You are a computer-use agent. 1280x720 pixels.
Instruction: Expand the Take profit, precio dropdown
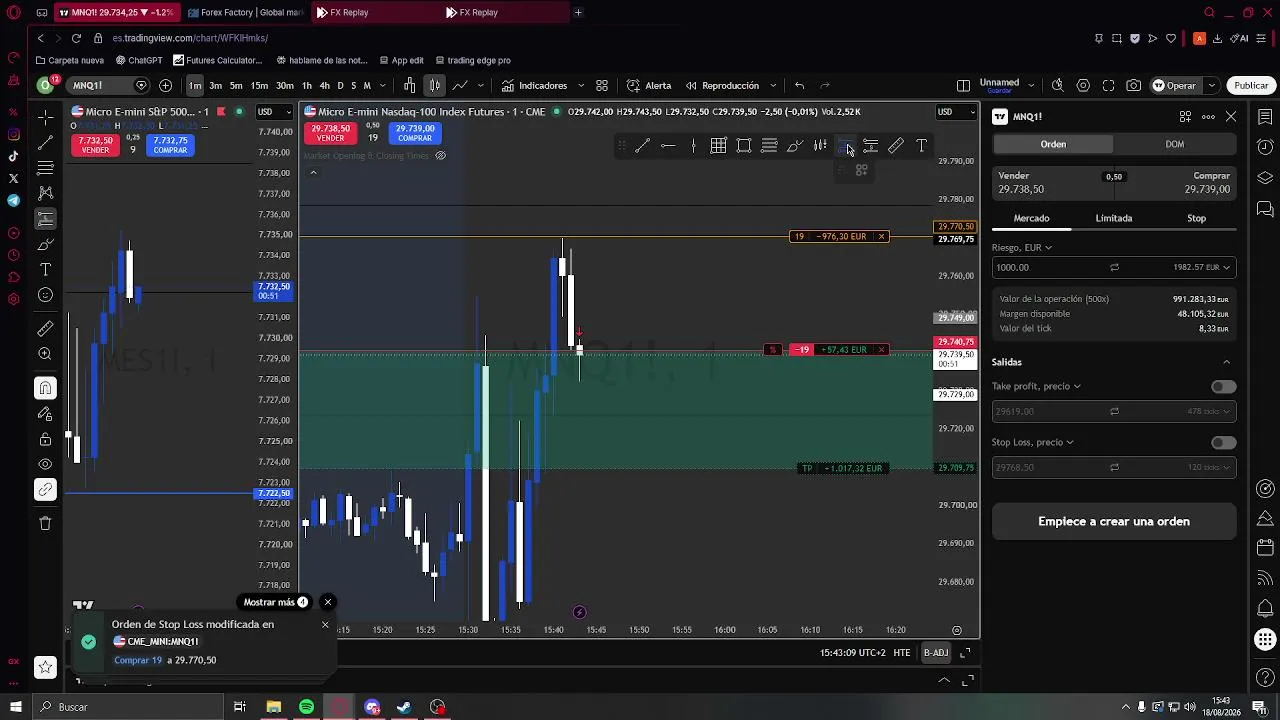[x=1036, y=386]
